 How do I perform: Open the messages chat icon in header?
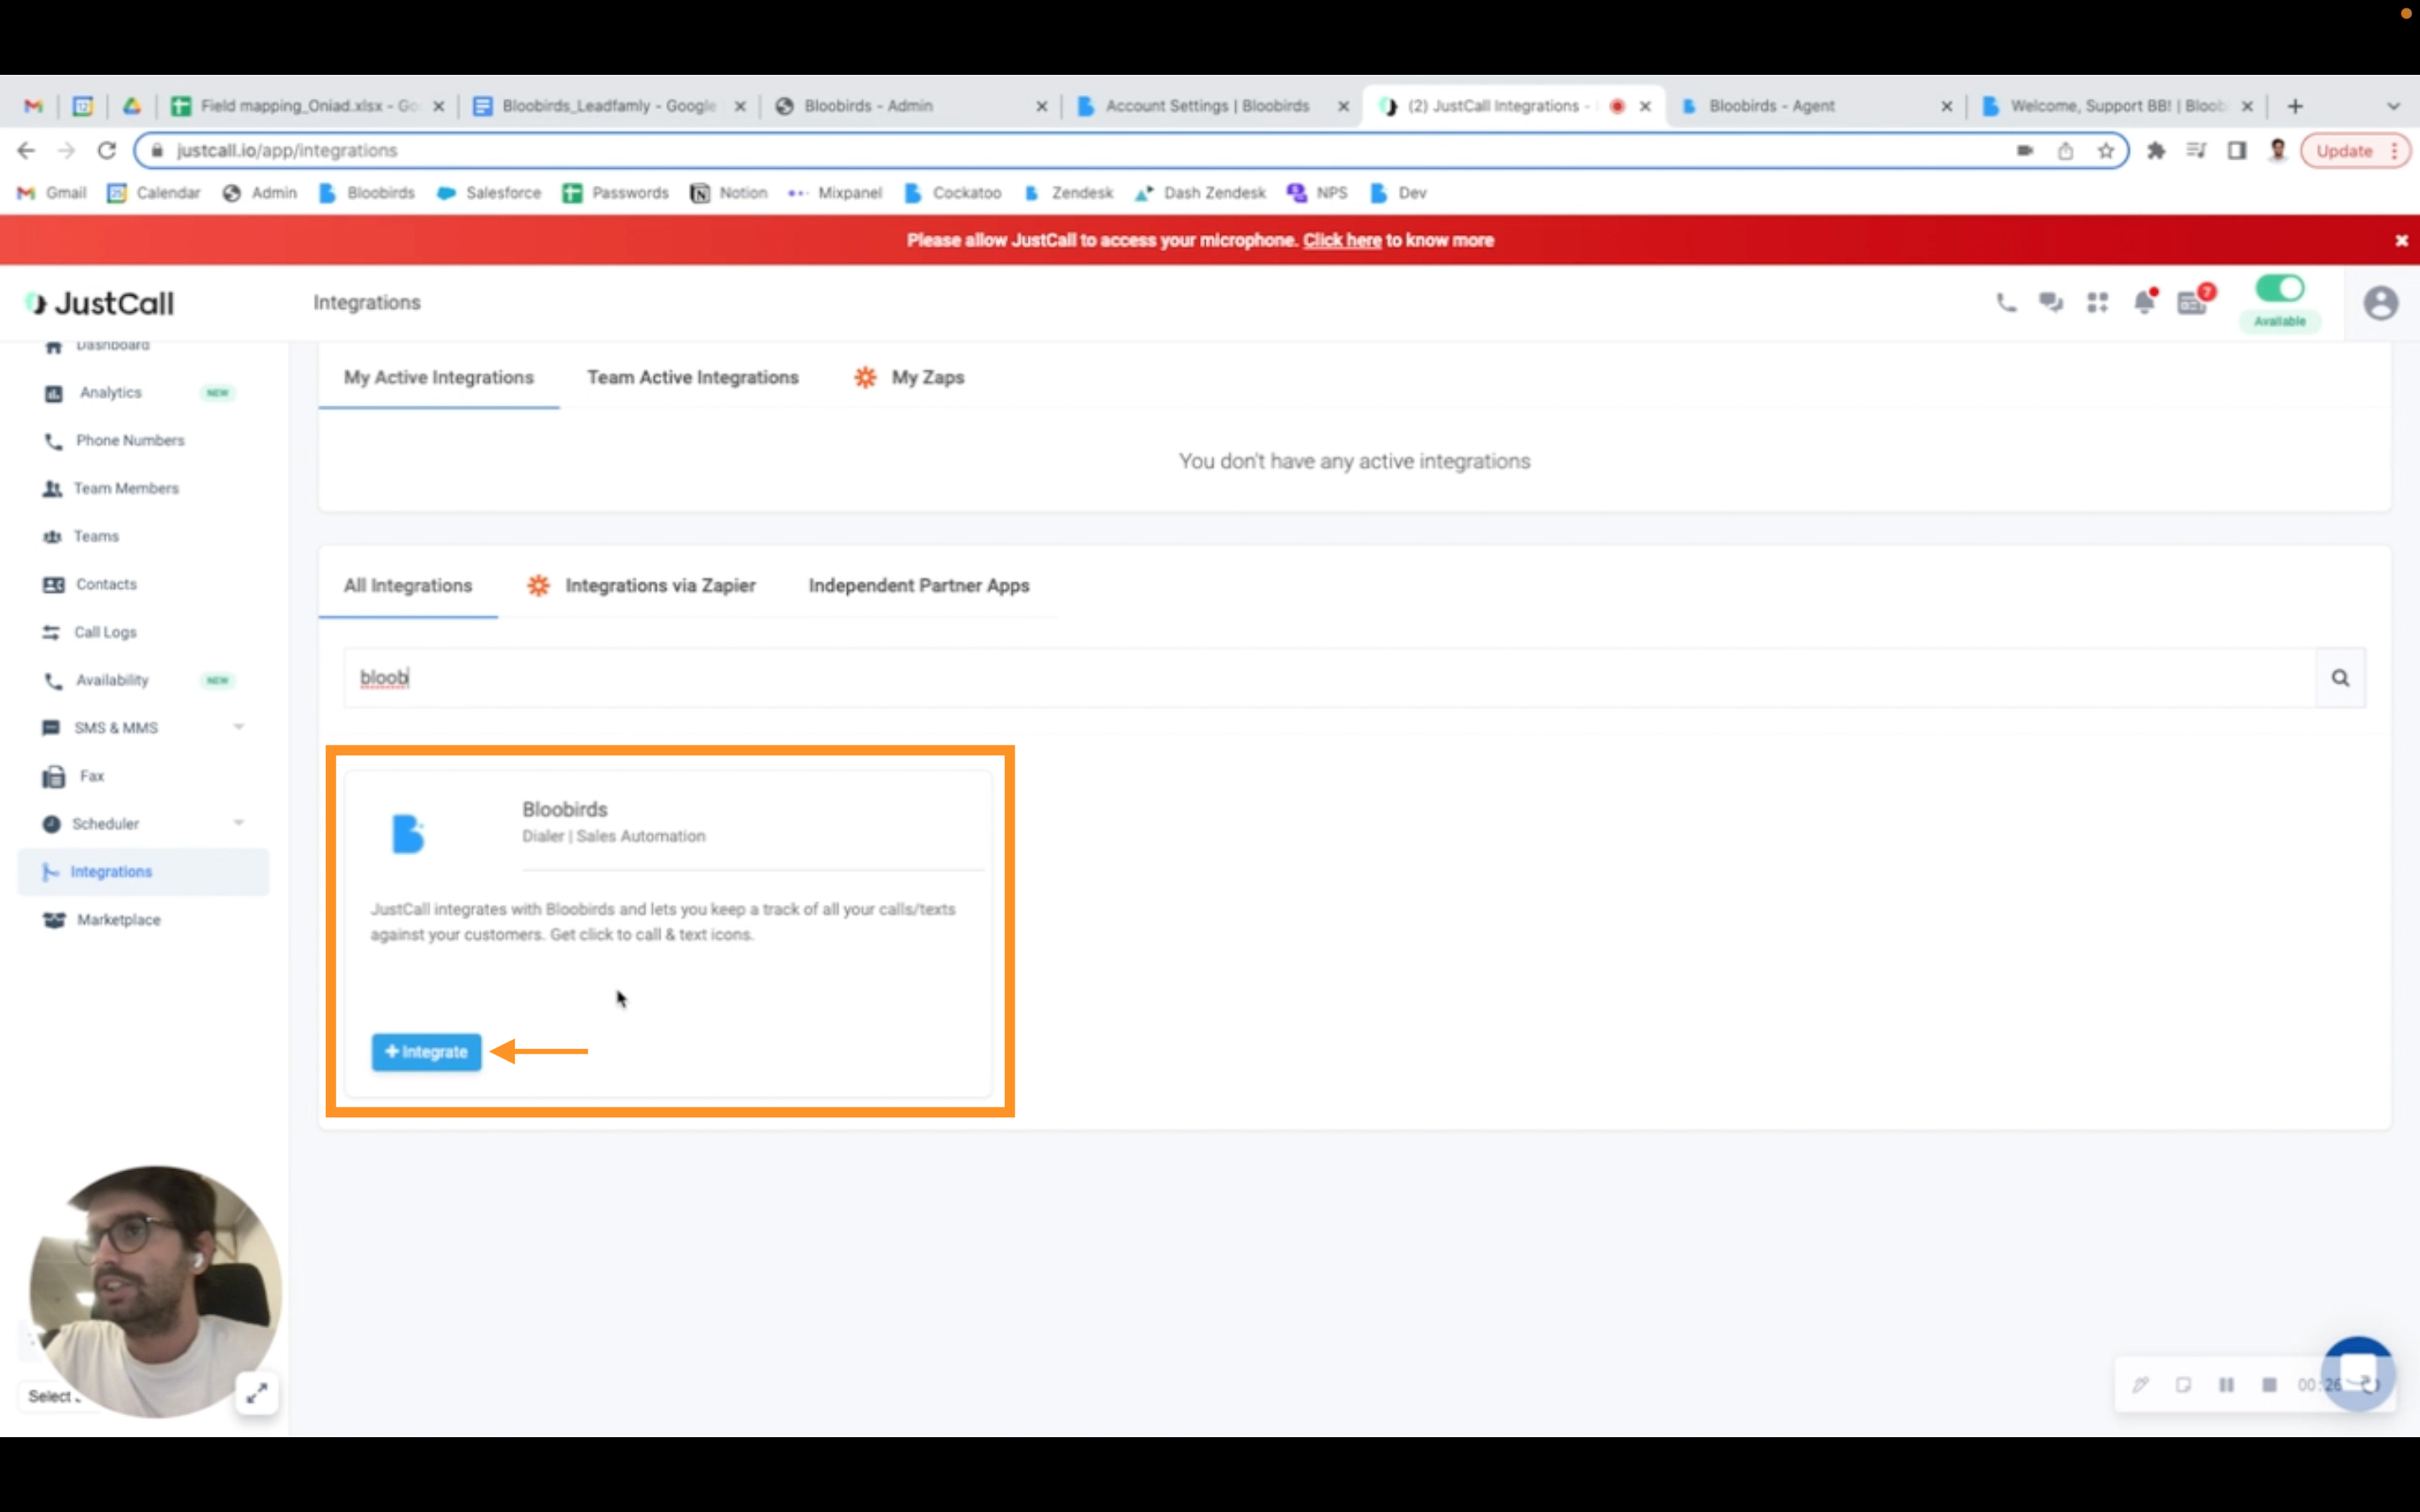click(x=2051, y=302)
